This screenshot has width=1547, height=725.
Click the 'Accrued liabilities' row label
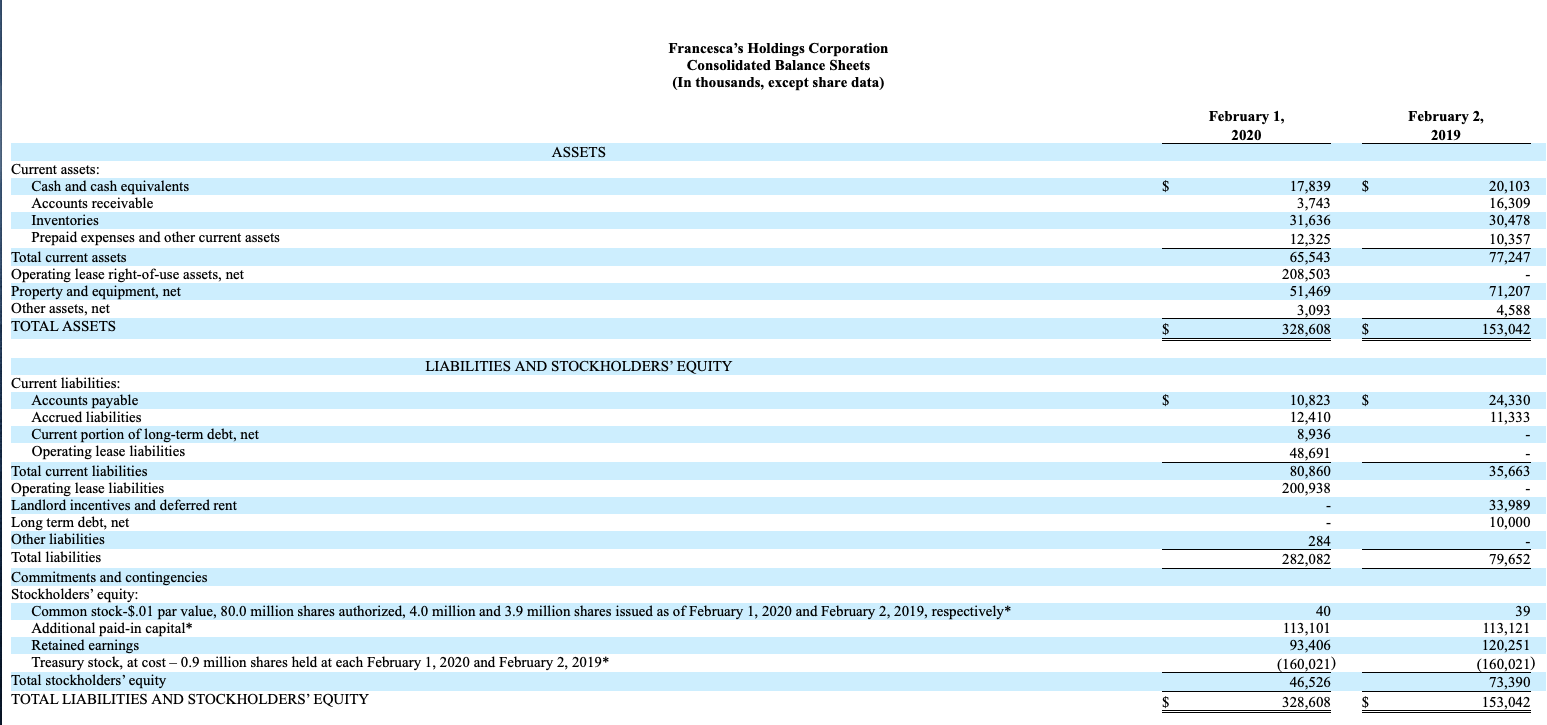click(x=86, y=417)
